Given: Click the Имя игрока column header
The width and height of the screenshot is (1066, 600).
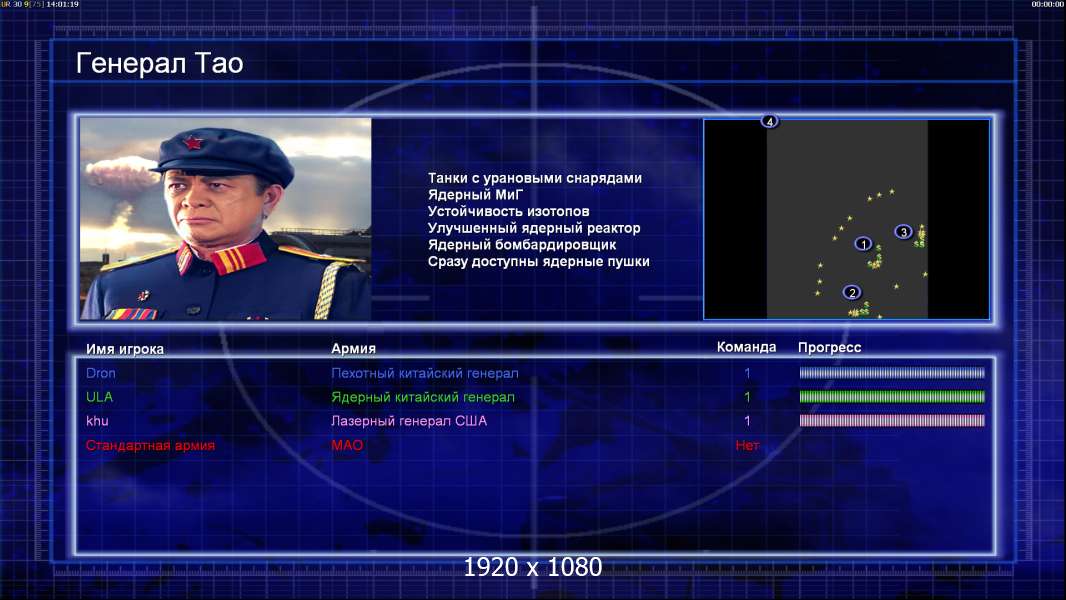Looking at the screenshot, I should 124,349.
